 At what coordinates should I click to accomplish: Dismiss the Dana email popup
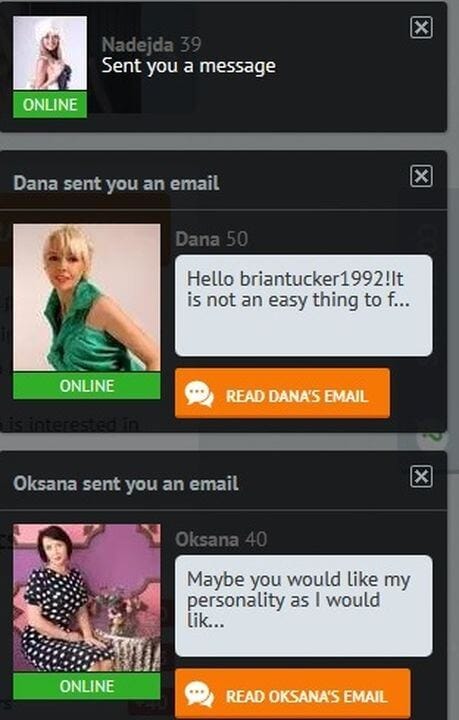(421, 176)
